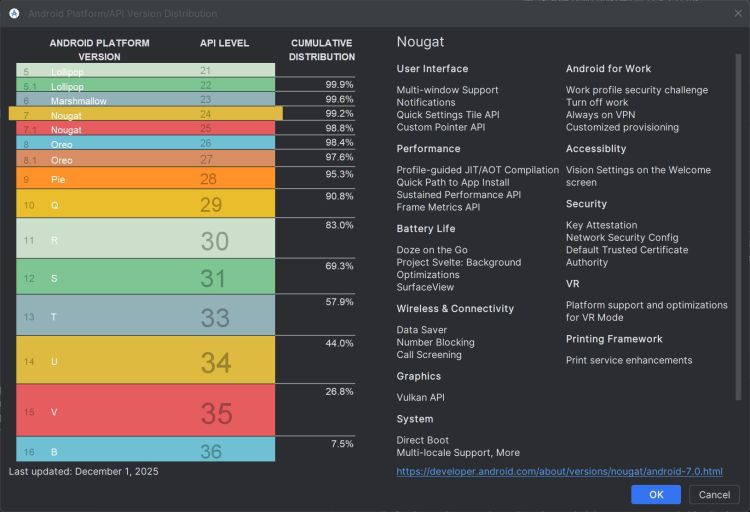Open the Nougat android-7.0 developer link

tap(559, 471)
